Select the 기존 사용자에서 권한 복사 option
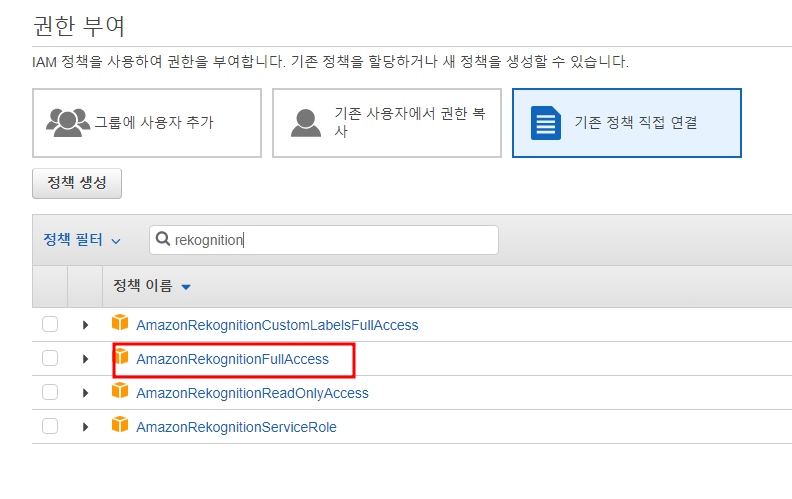The height and width of the screenshot is (499, 792). (x=387, y=123)
